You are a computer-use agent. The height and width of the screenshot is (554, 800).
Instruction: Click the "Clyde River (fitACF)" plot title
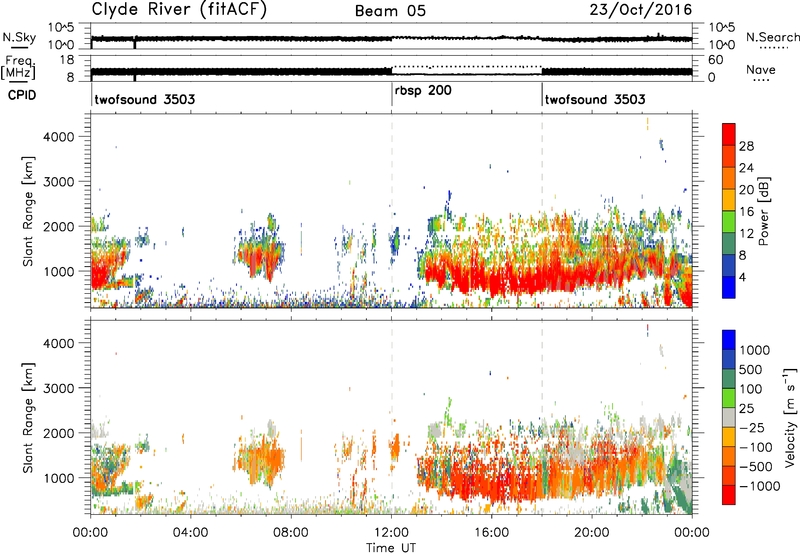click(179, 10)
